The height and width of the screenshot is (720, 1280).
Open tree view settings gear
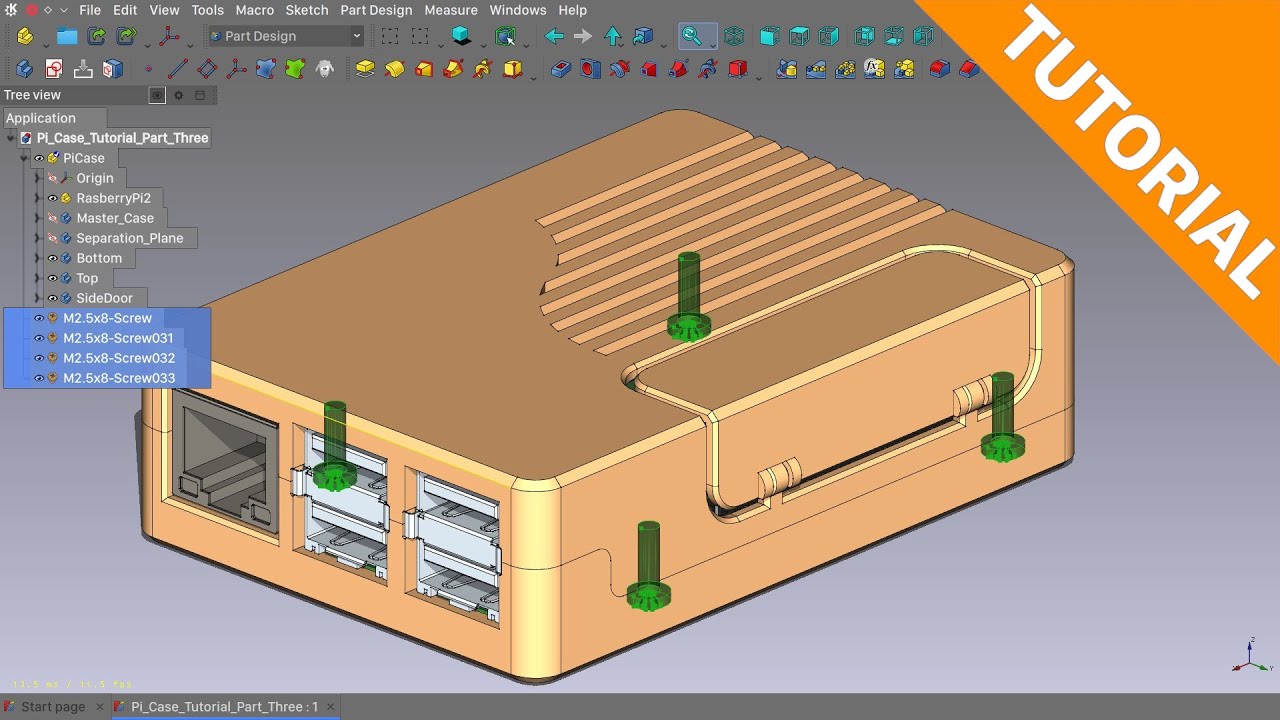(179, 95)
